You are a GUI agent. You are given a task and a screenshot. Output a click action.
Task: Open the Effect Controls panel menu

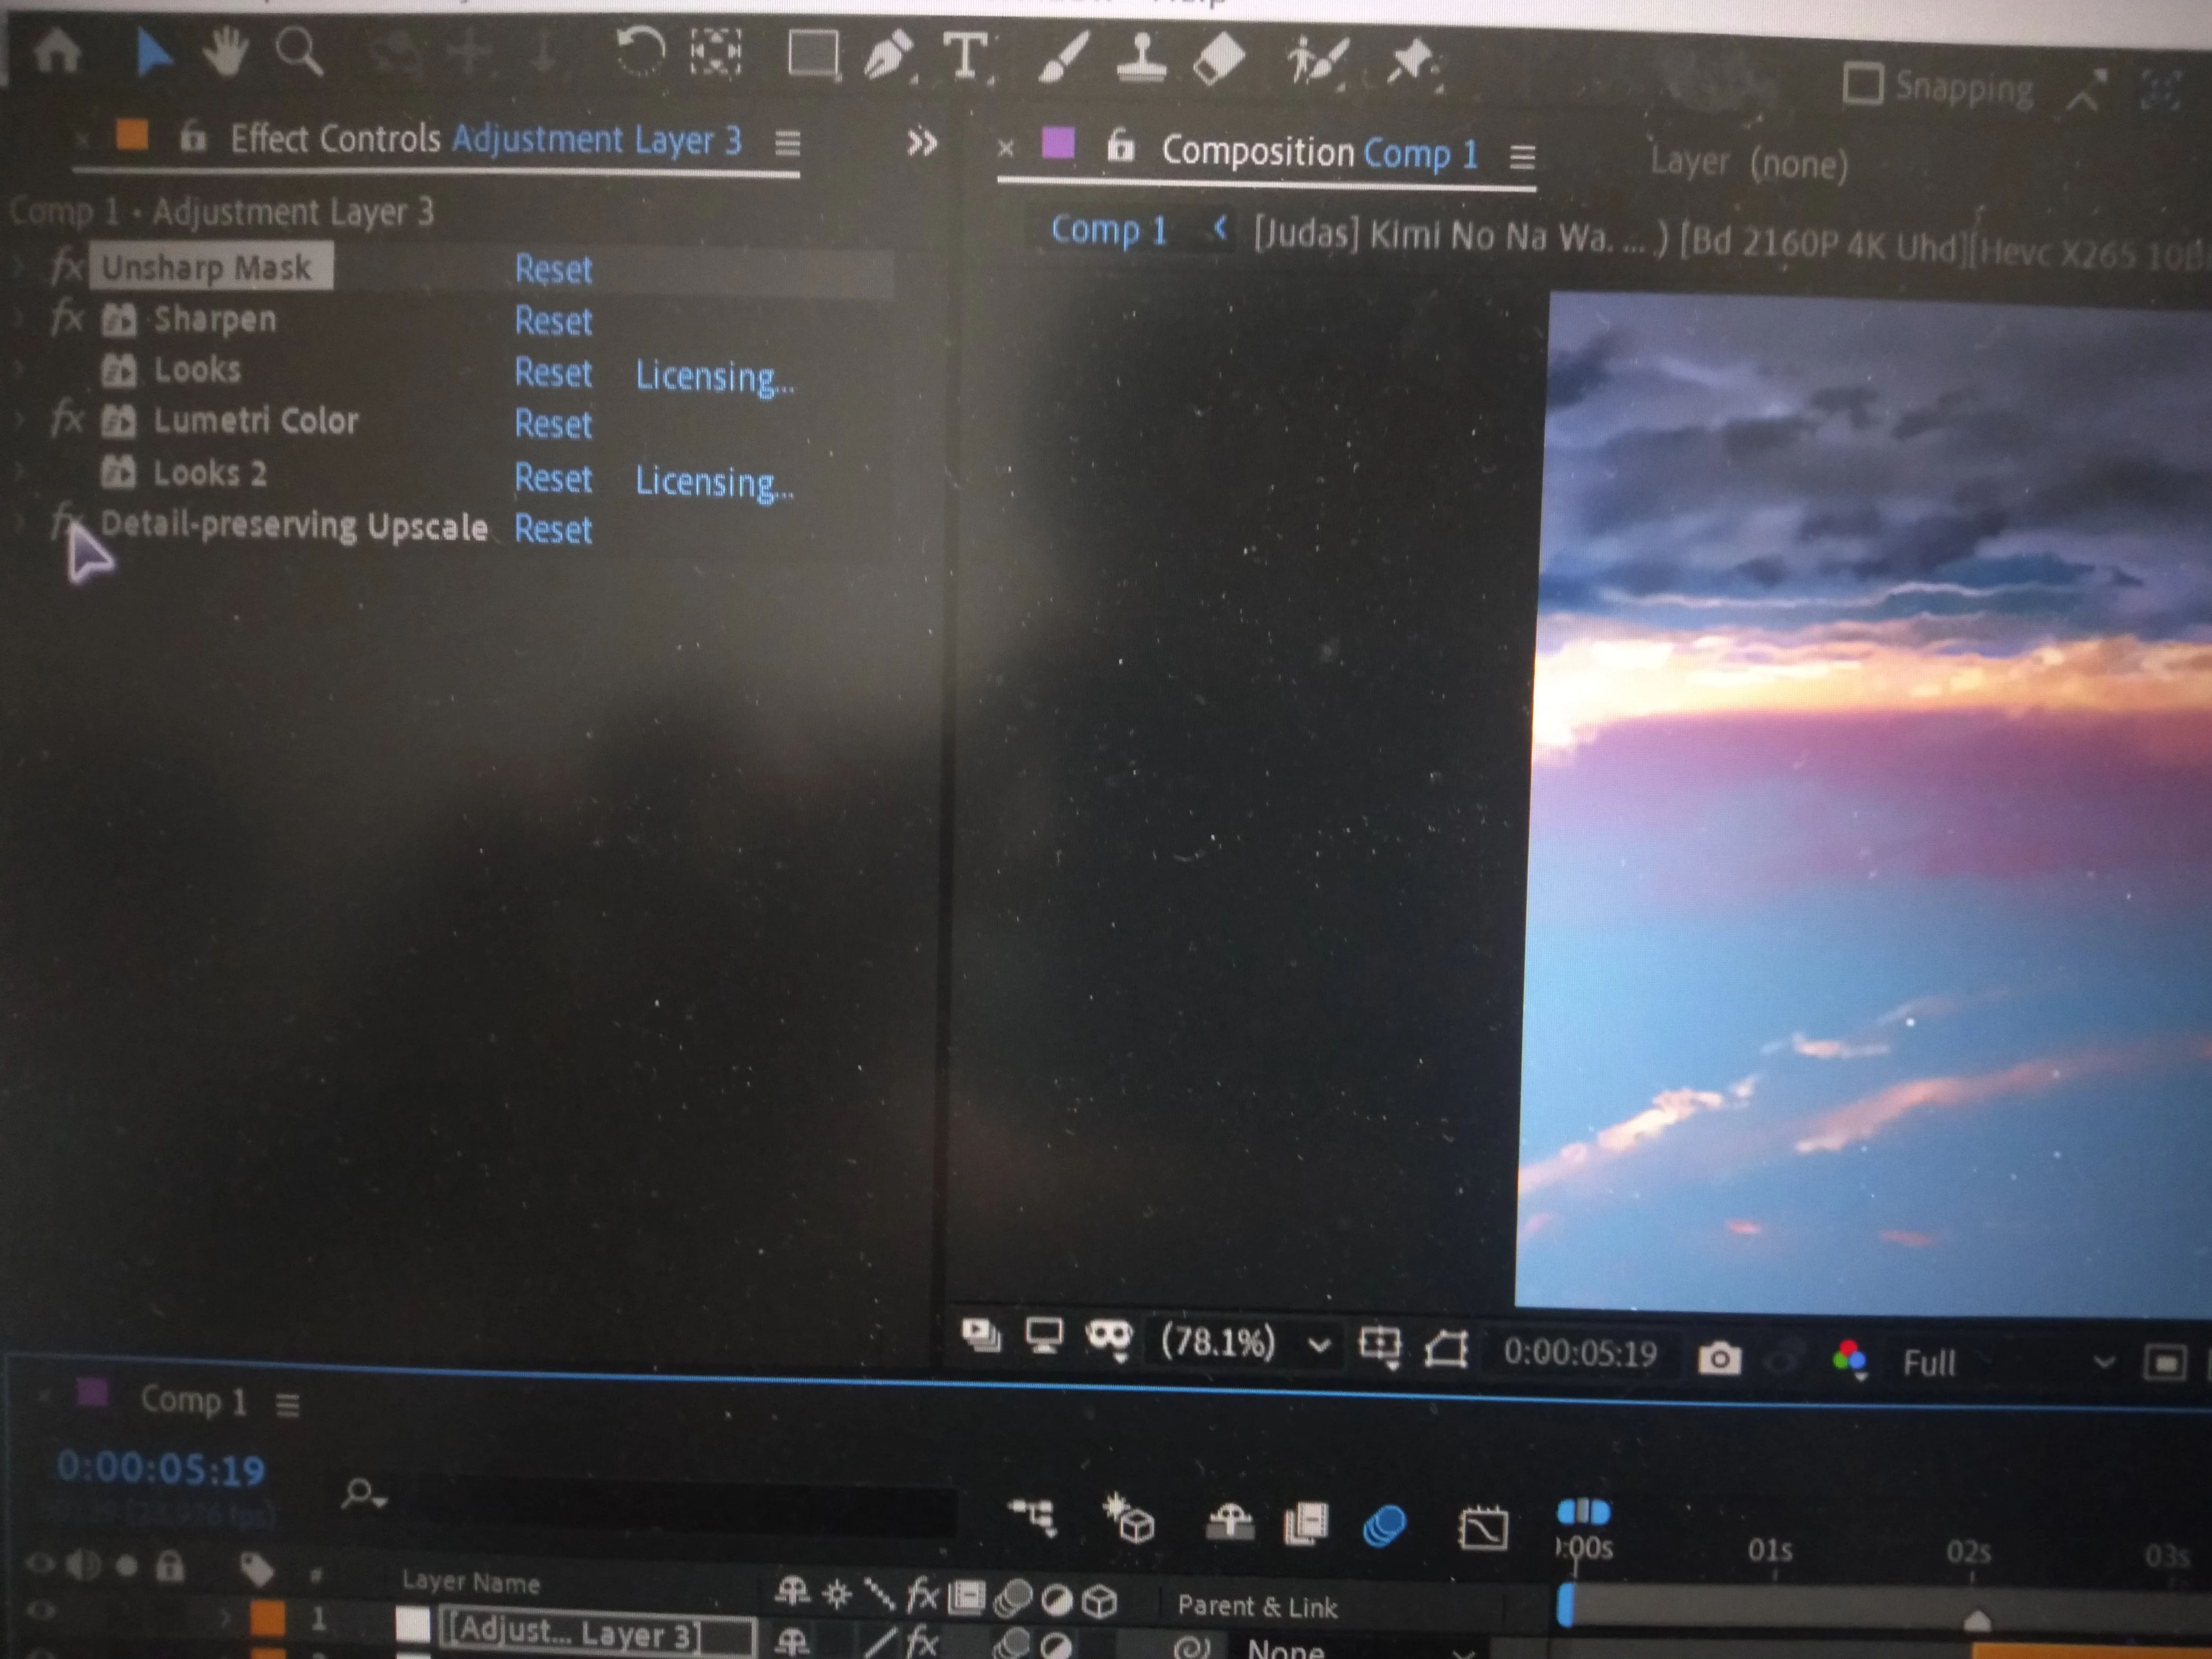point(787,144)
